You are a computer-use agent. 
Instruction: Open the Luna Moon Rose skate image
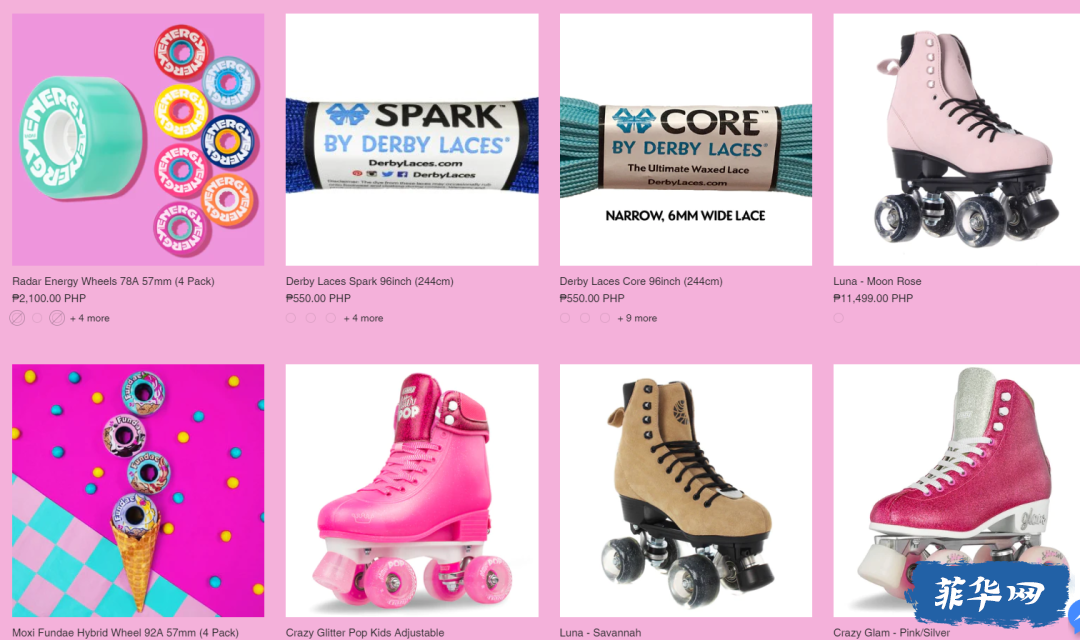(x=957, y=140)
